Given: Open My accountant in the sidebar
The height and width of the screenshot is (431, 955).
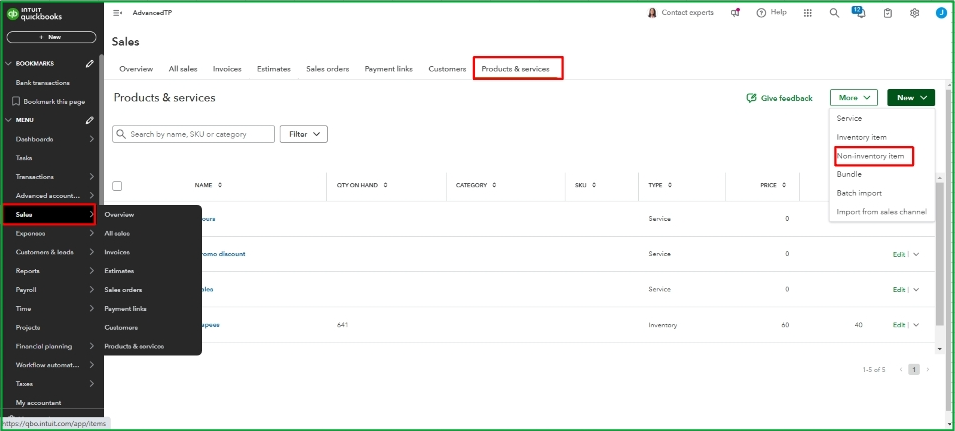Looking at the screenshot, I should point(38,402).
